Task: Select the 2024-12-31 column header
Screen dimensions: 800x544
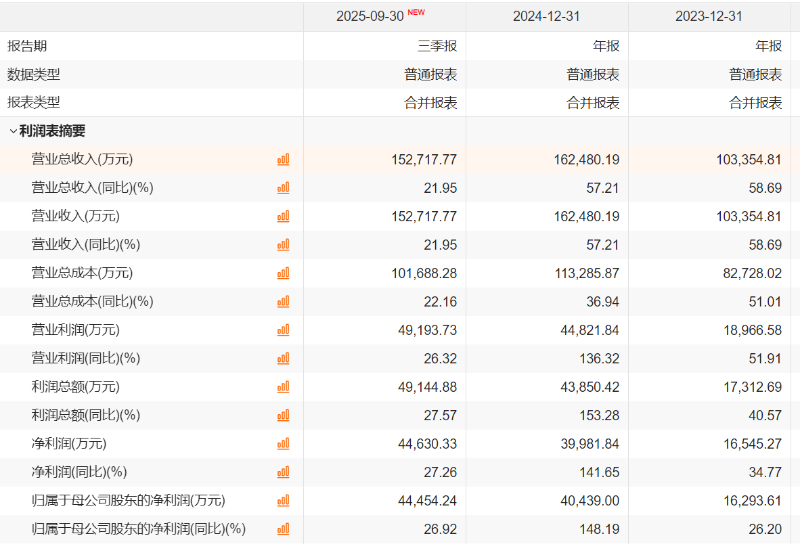Action: (x=546, y=16)
